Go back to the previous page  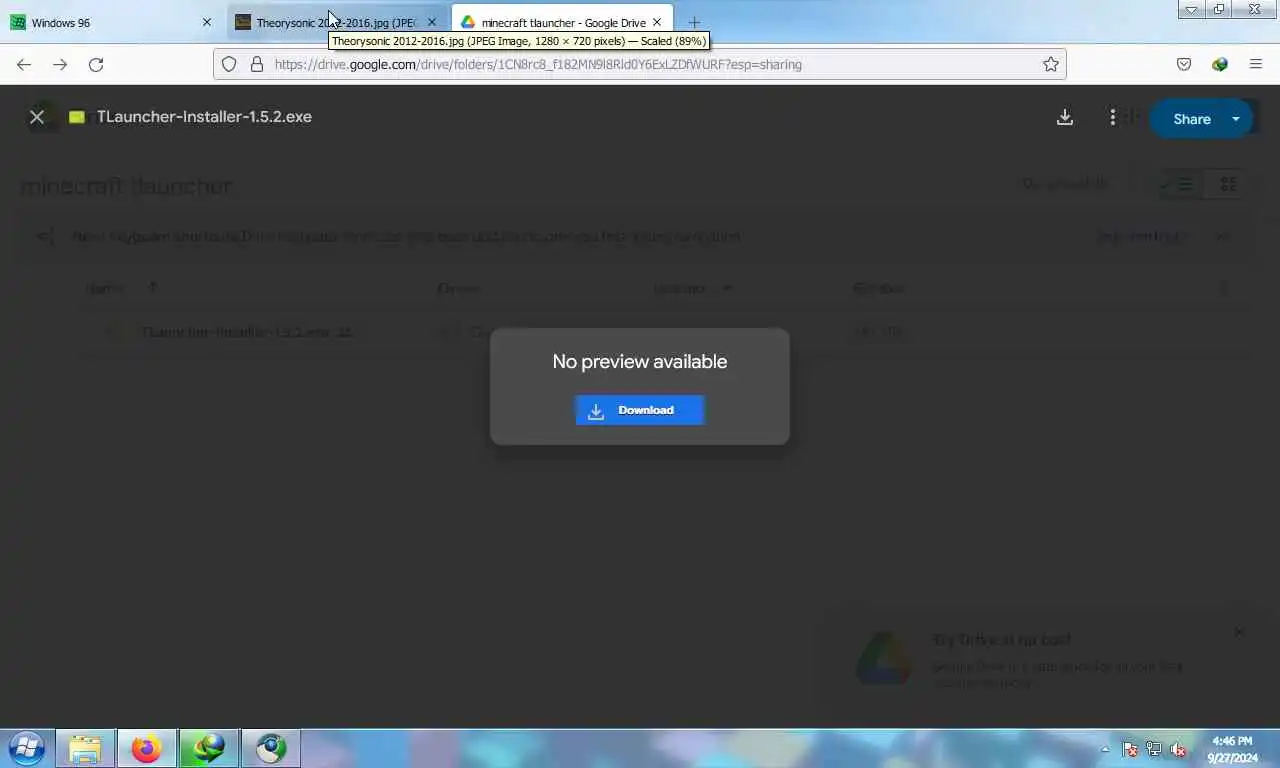(x=24, y=64)
